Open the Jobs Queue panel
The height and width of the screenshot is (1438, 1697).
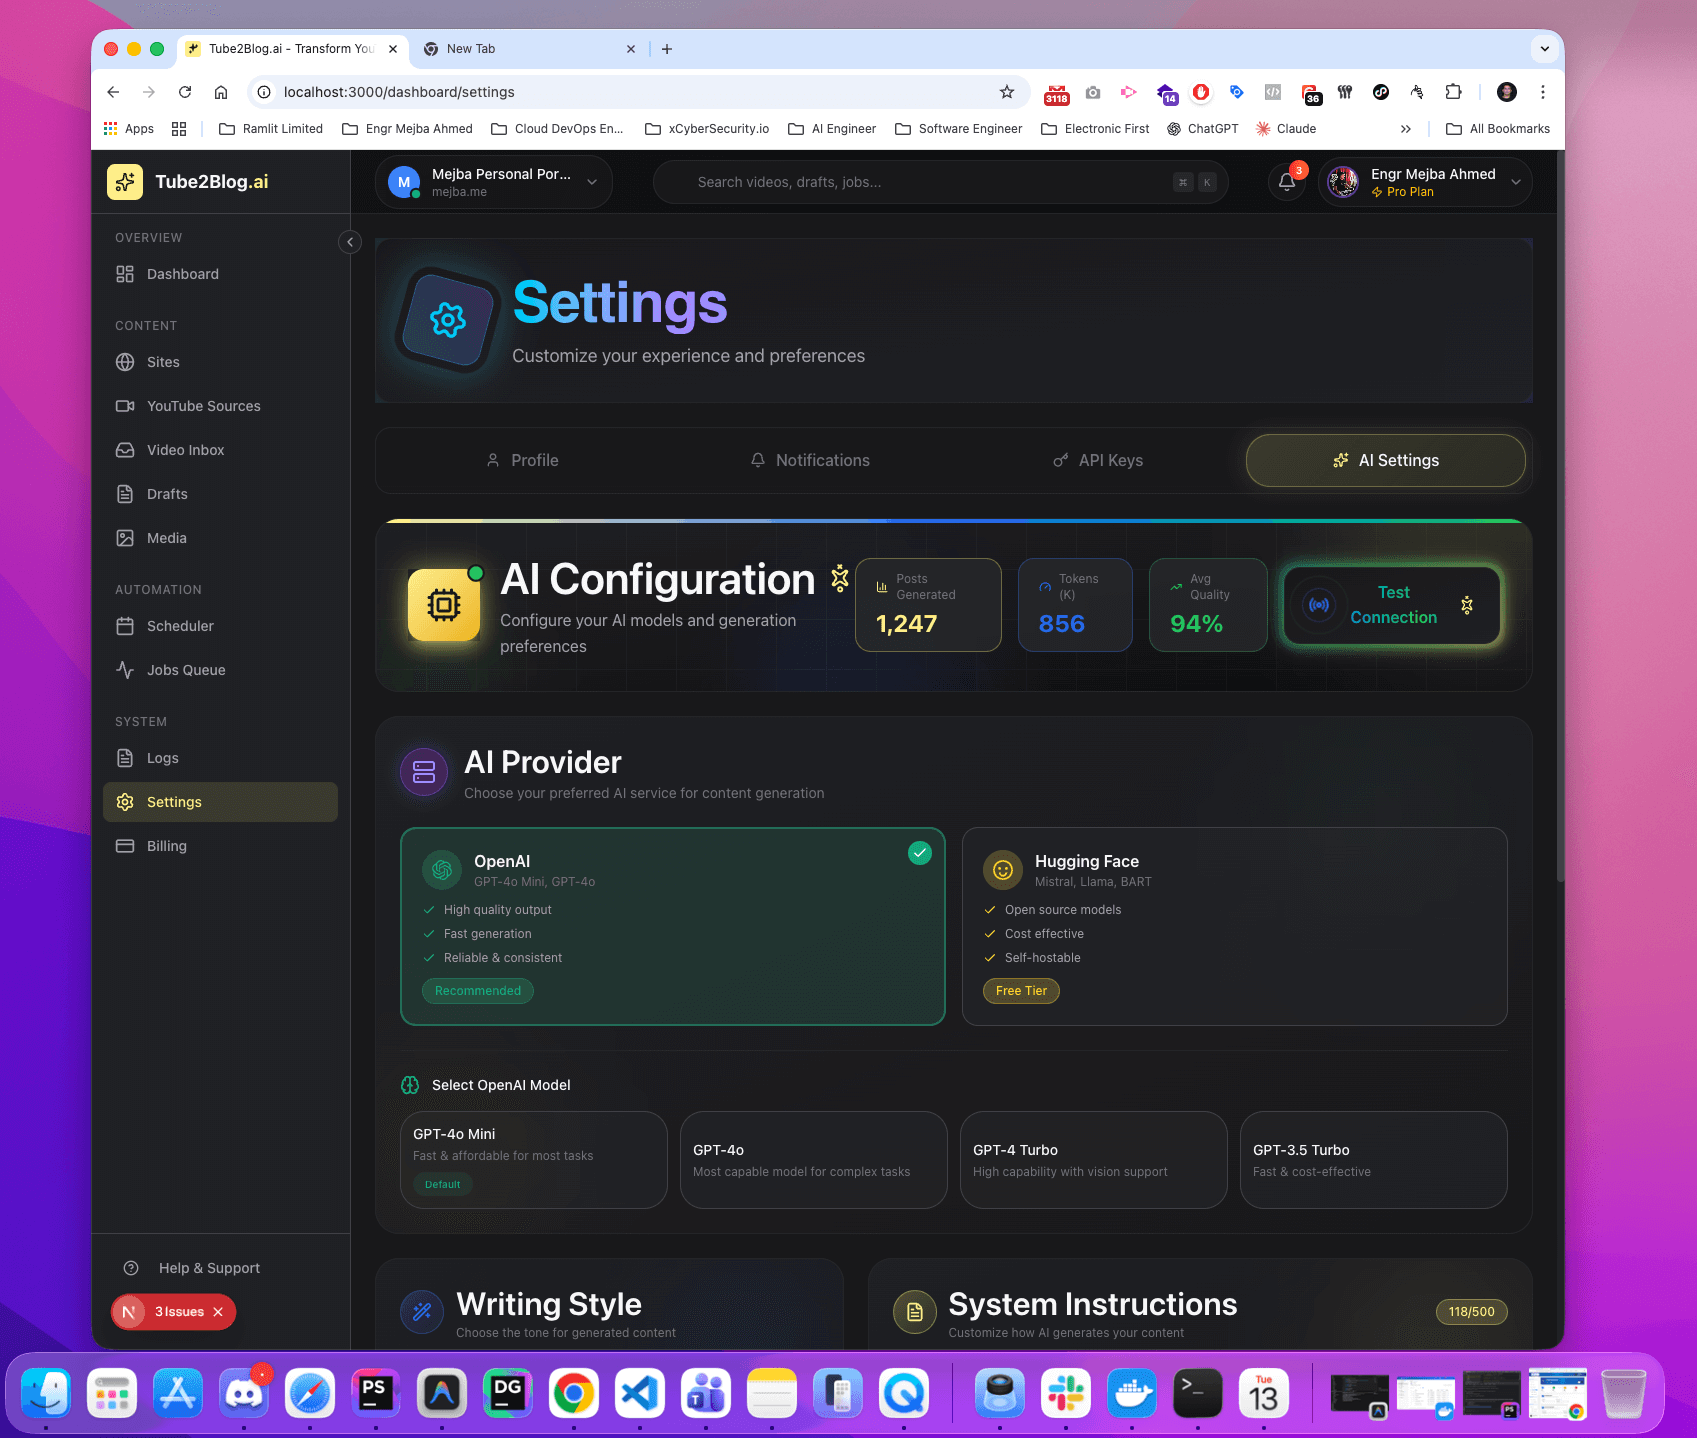(186, 670)
